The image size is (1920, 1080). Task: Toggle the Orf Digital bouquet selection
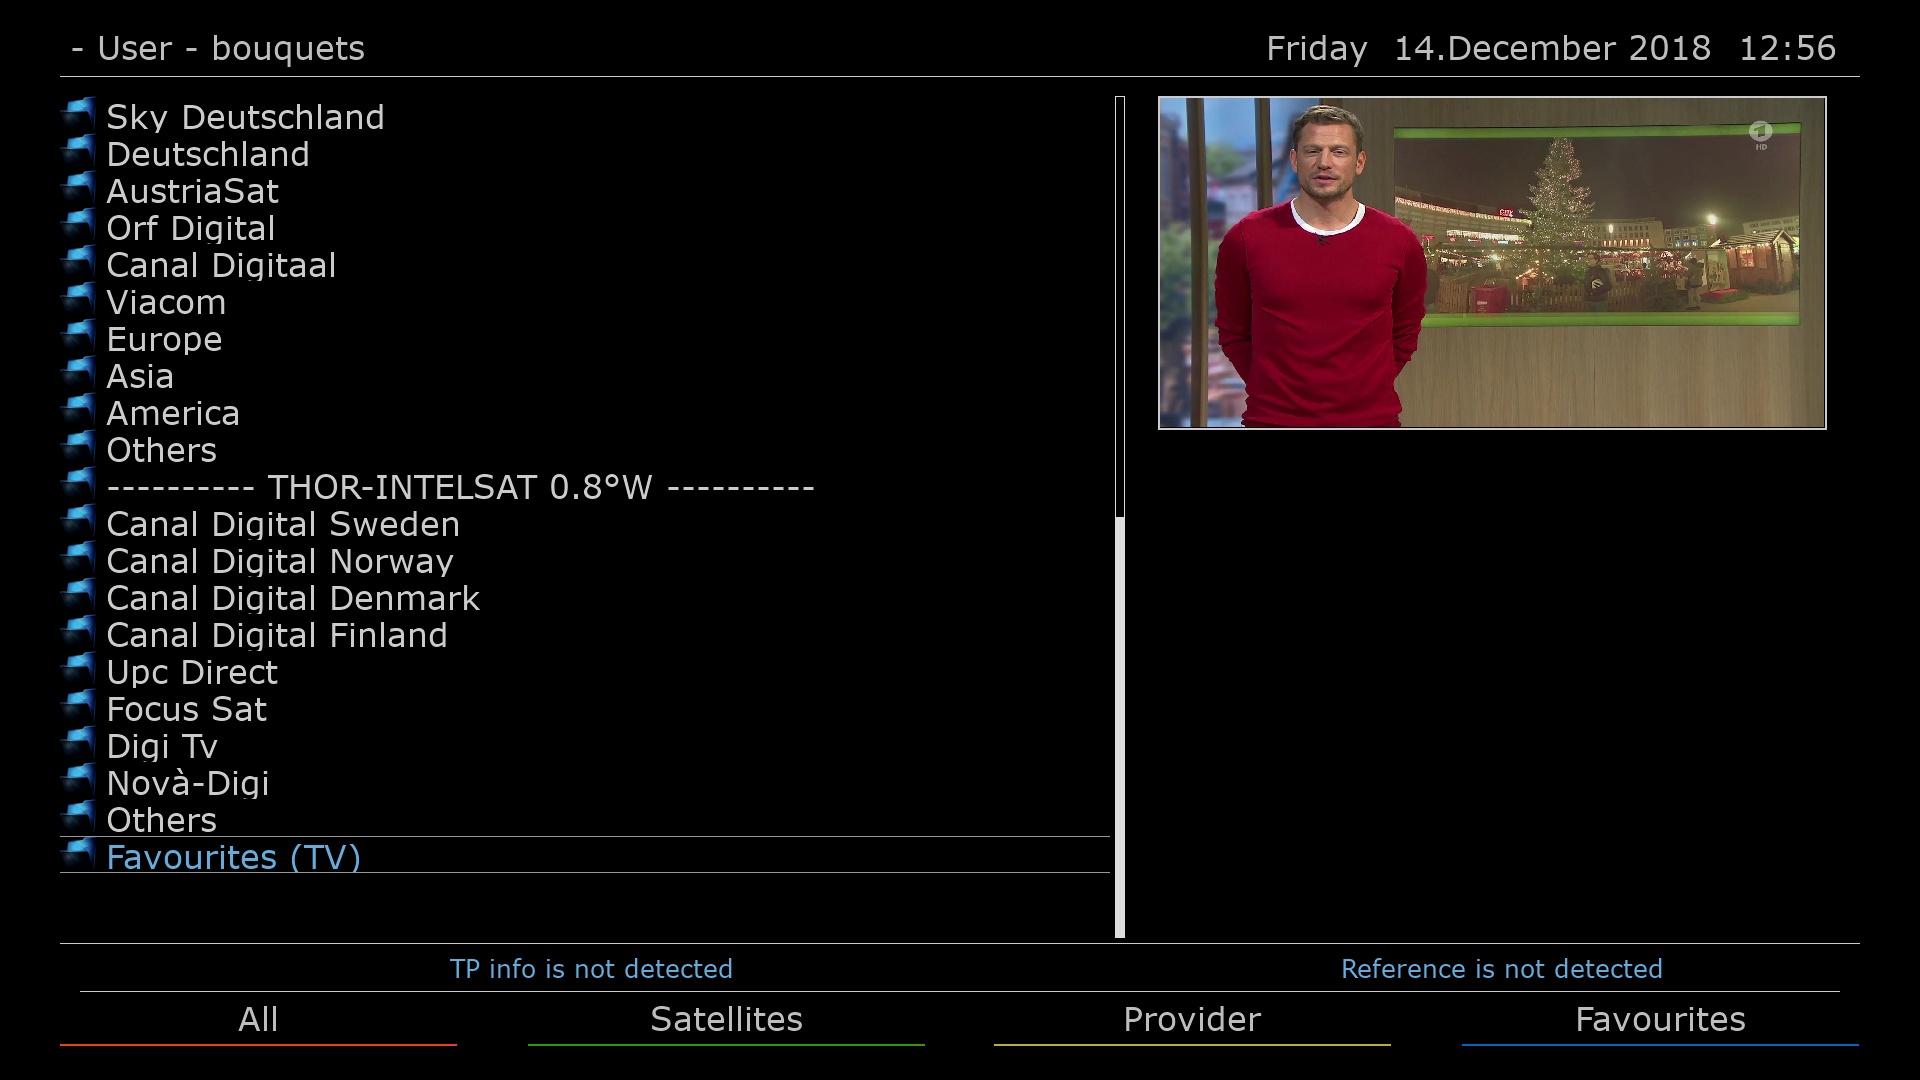[x=190, y=228]
